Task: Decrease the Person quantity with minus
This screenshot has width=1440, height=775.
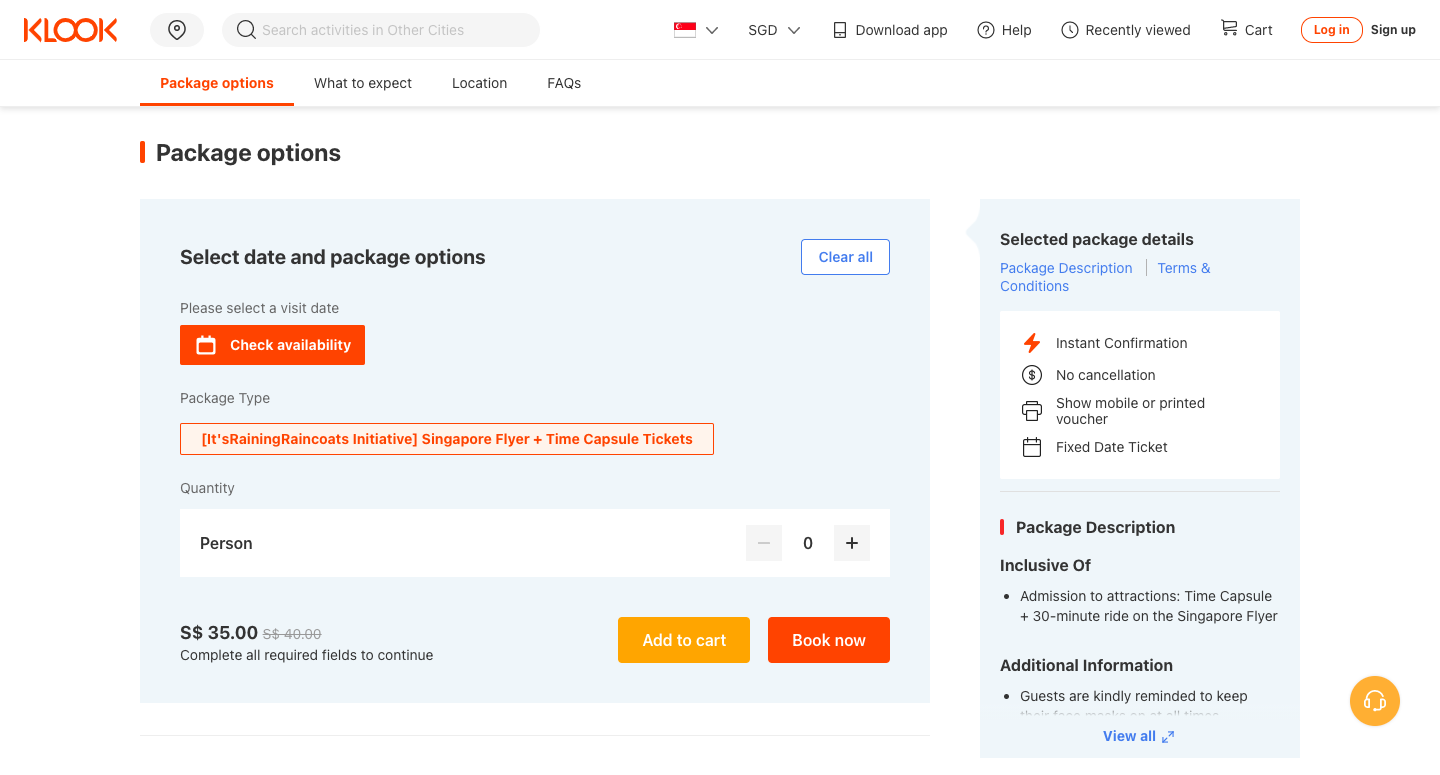Action: (x=764, y=543)
